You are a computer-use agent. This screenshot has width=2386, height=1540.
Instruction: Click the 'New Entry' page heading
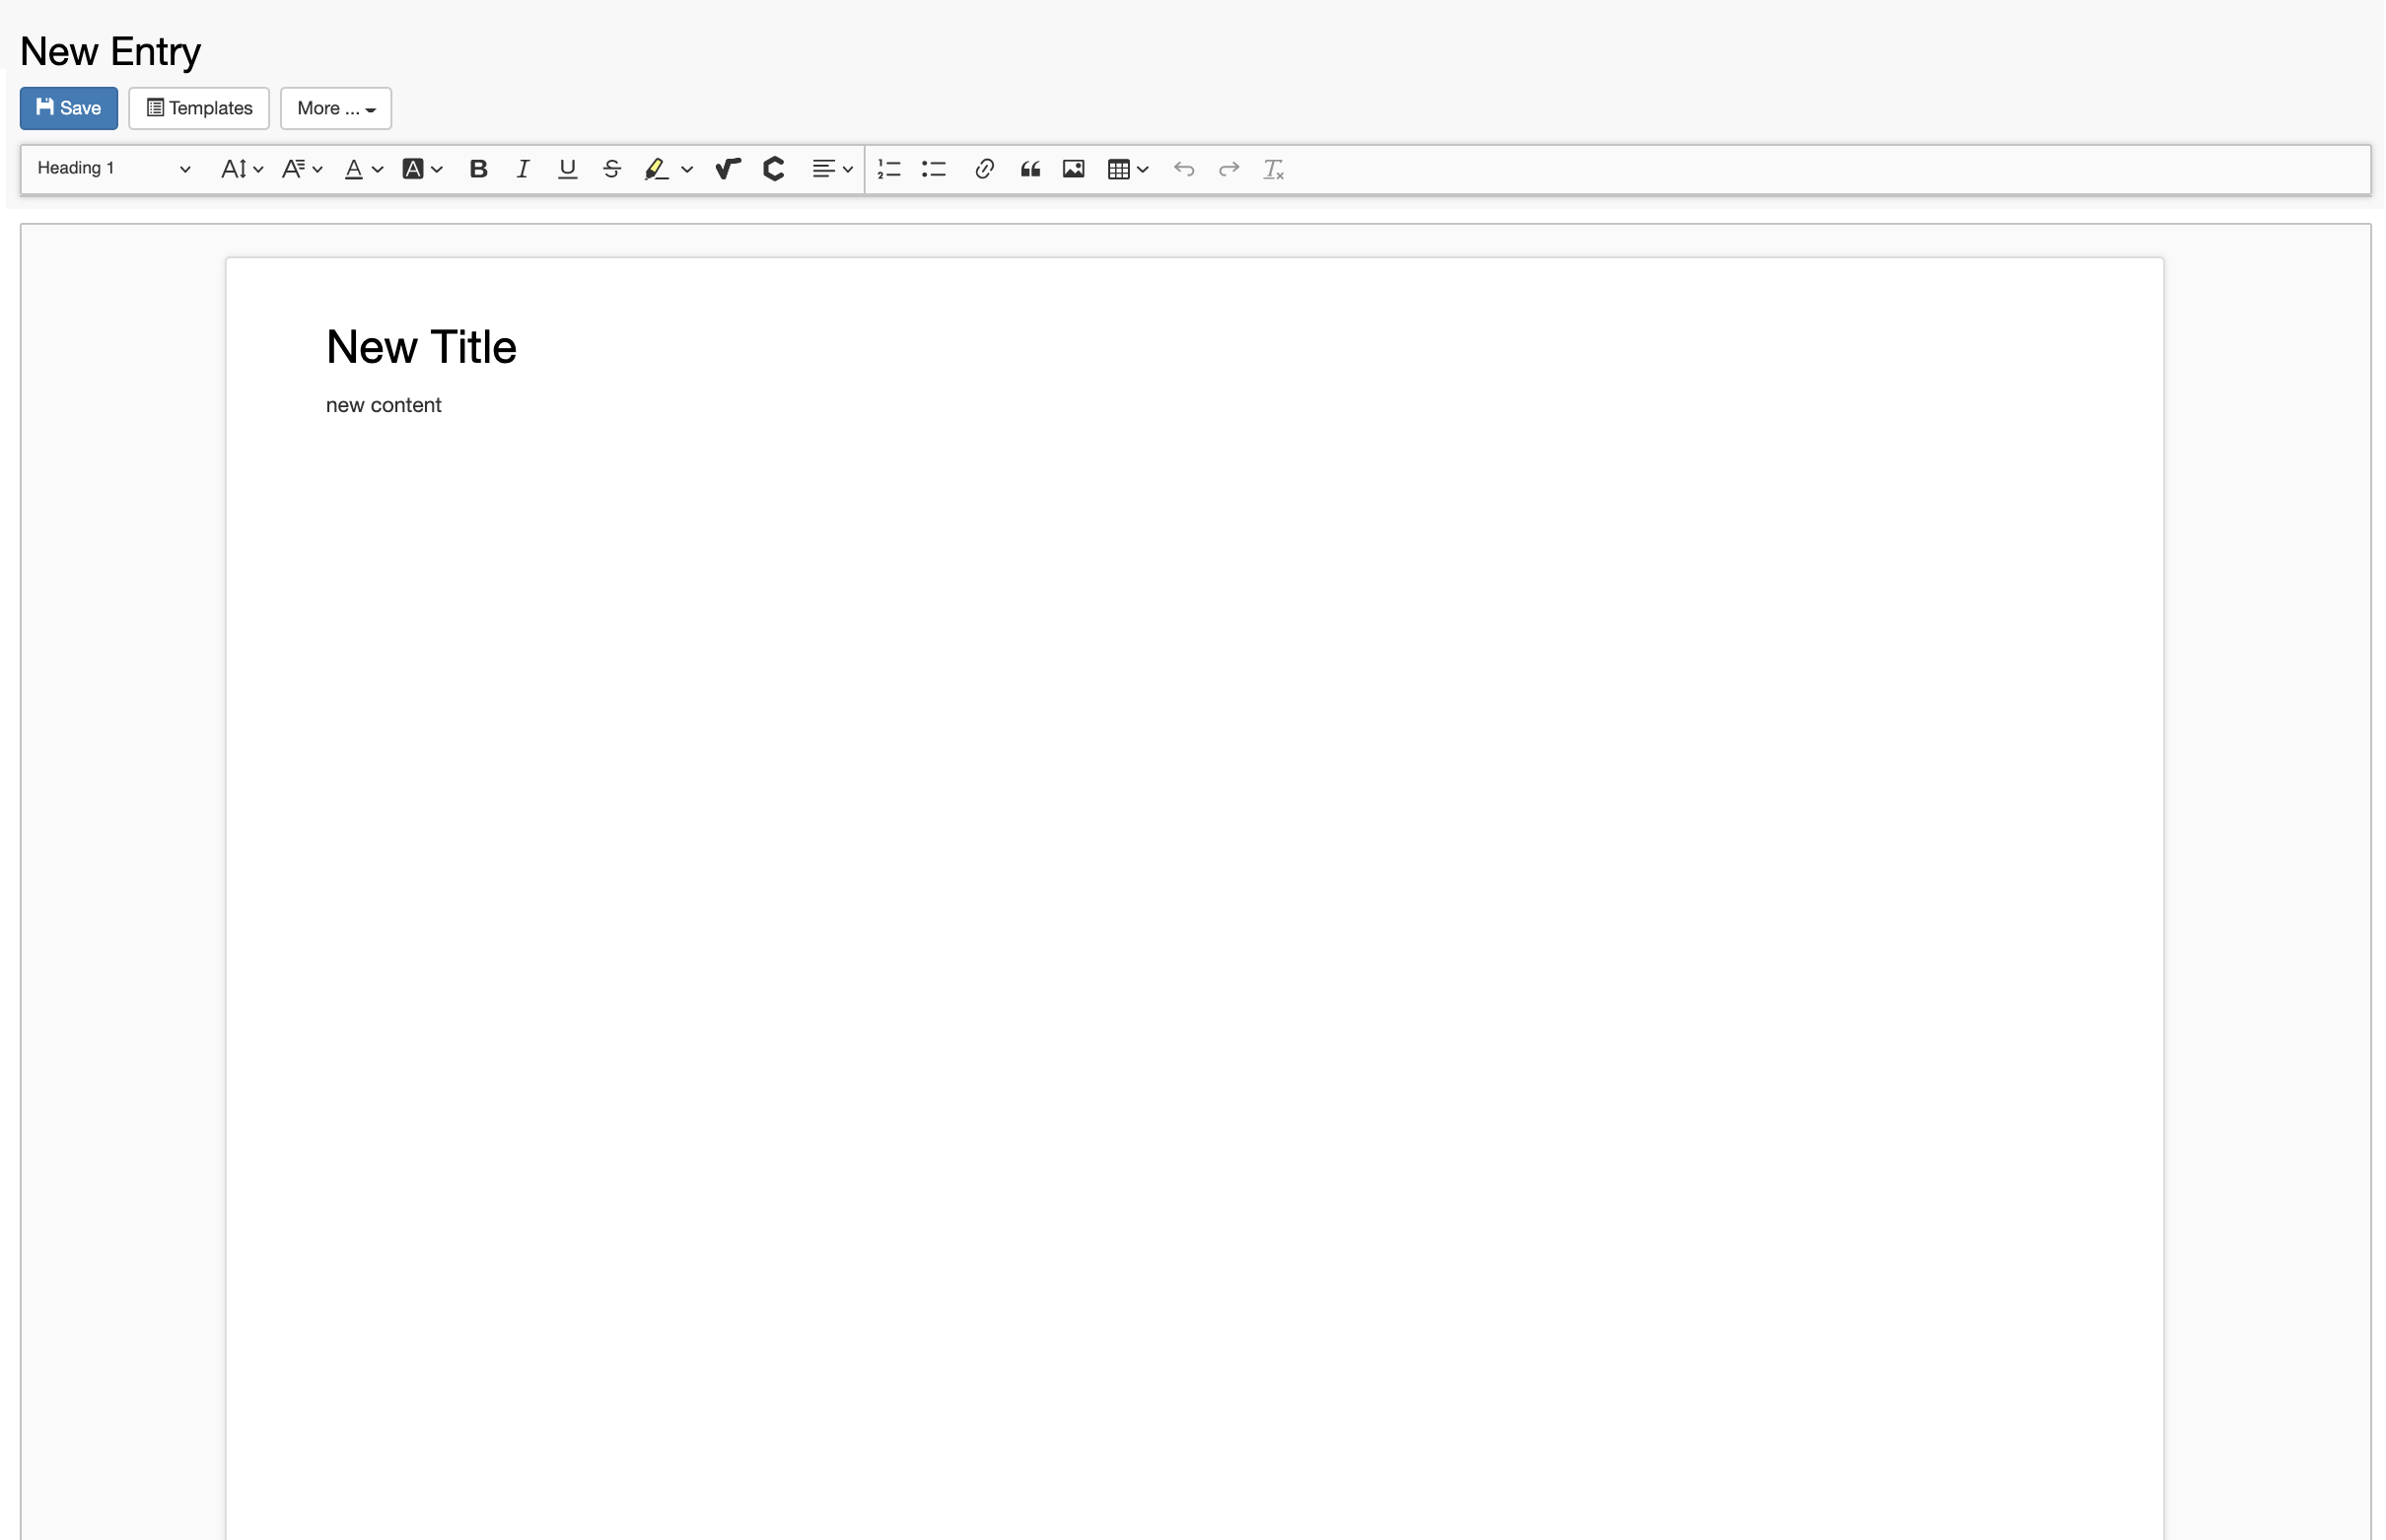coord(110,51)
